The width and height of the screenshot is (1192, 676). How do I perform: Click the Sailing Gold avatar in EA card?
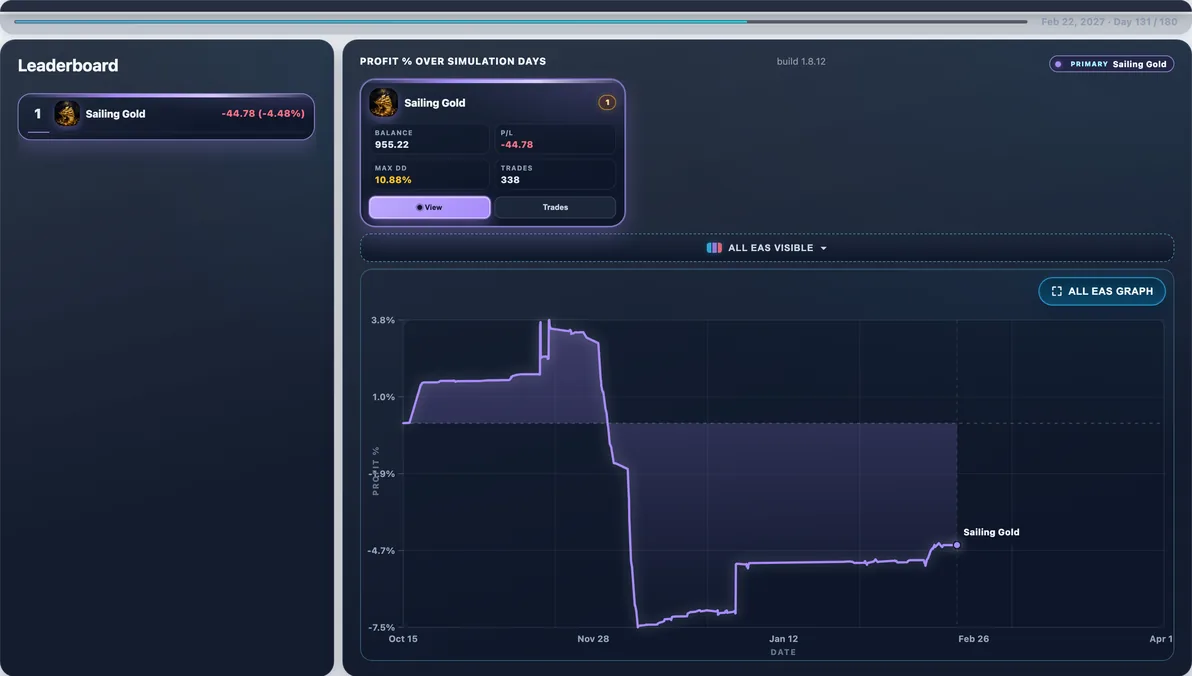point(383,103)
